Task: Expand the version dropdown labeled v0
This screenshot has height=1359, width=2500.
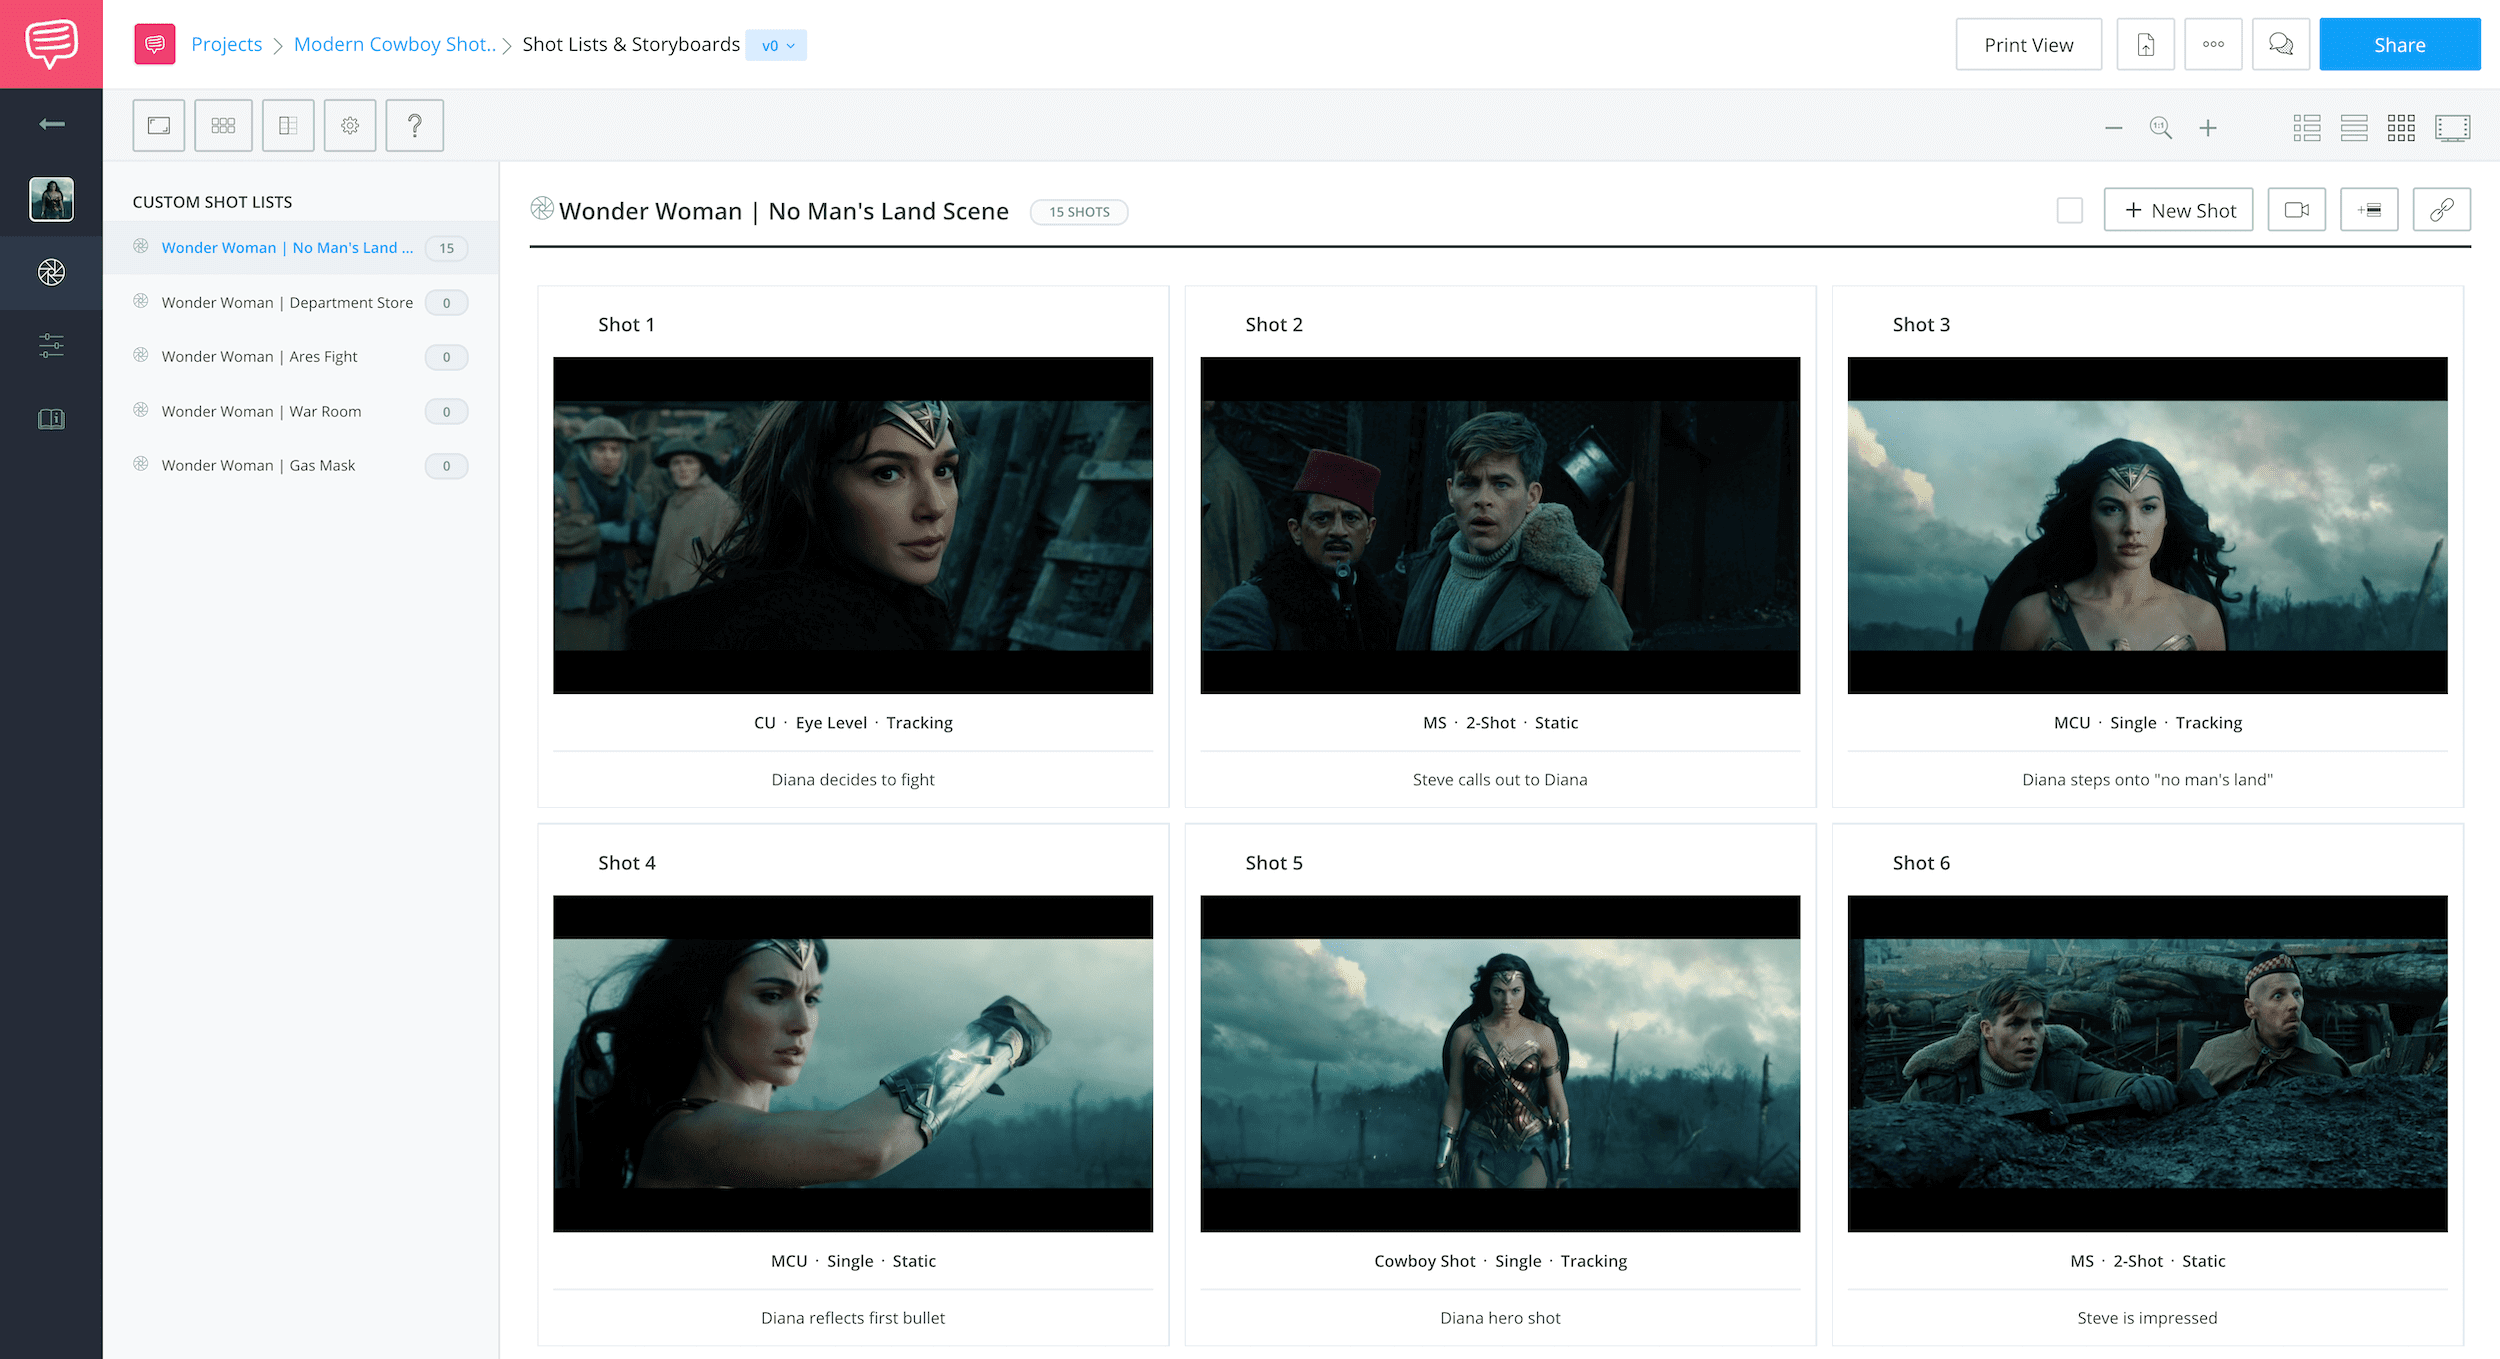Action: click(775, 45)
